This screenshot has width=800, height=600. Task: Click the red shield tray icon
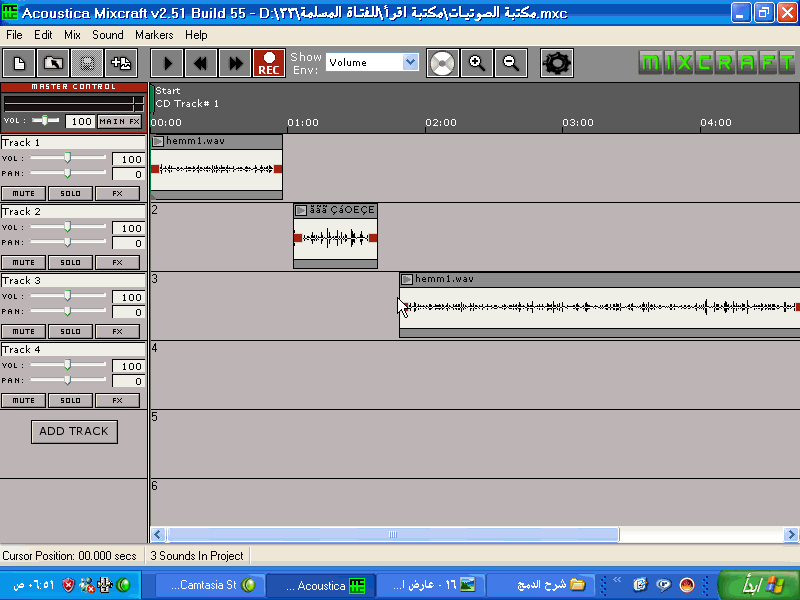click(x=68, y=585)
